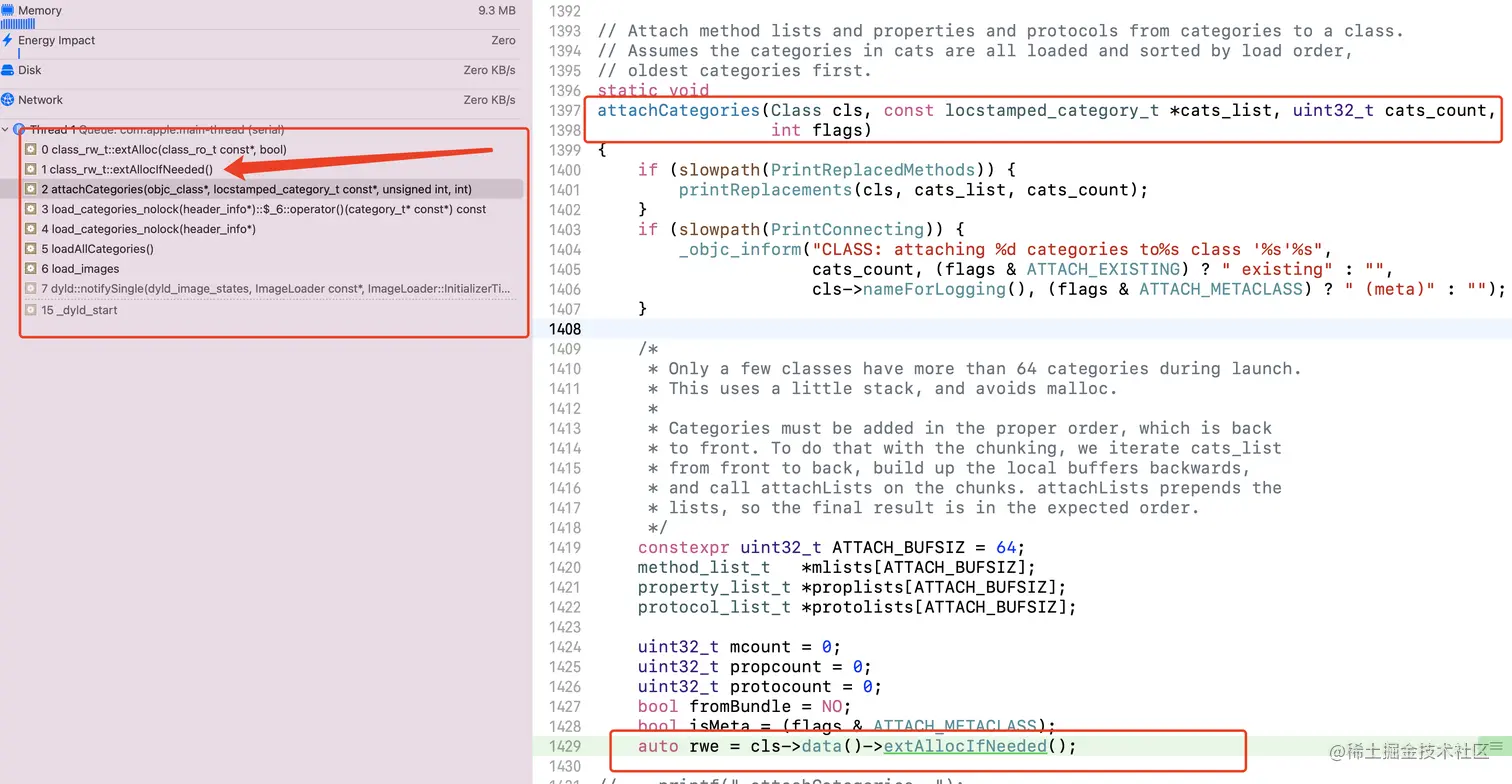
Task: Click the extAllocIfNeeded call in line 1429
Action: click(965, 746)
